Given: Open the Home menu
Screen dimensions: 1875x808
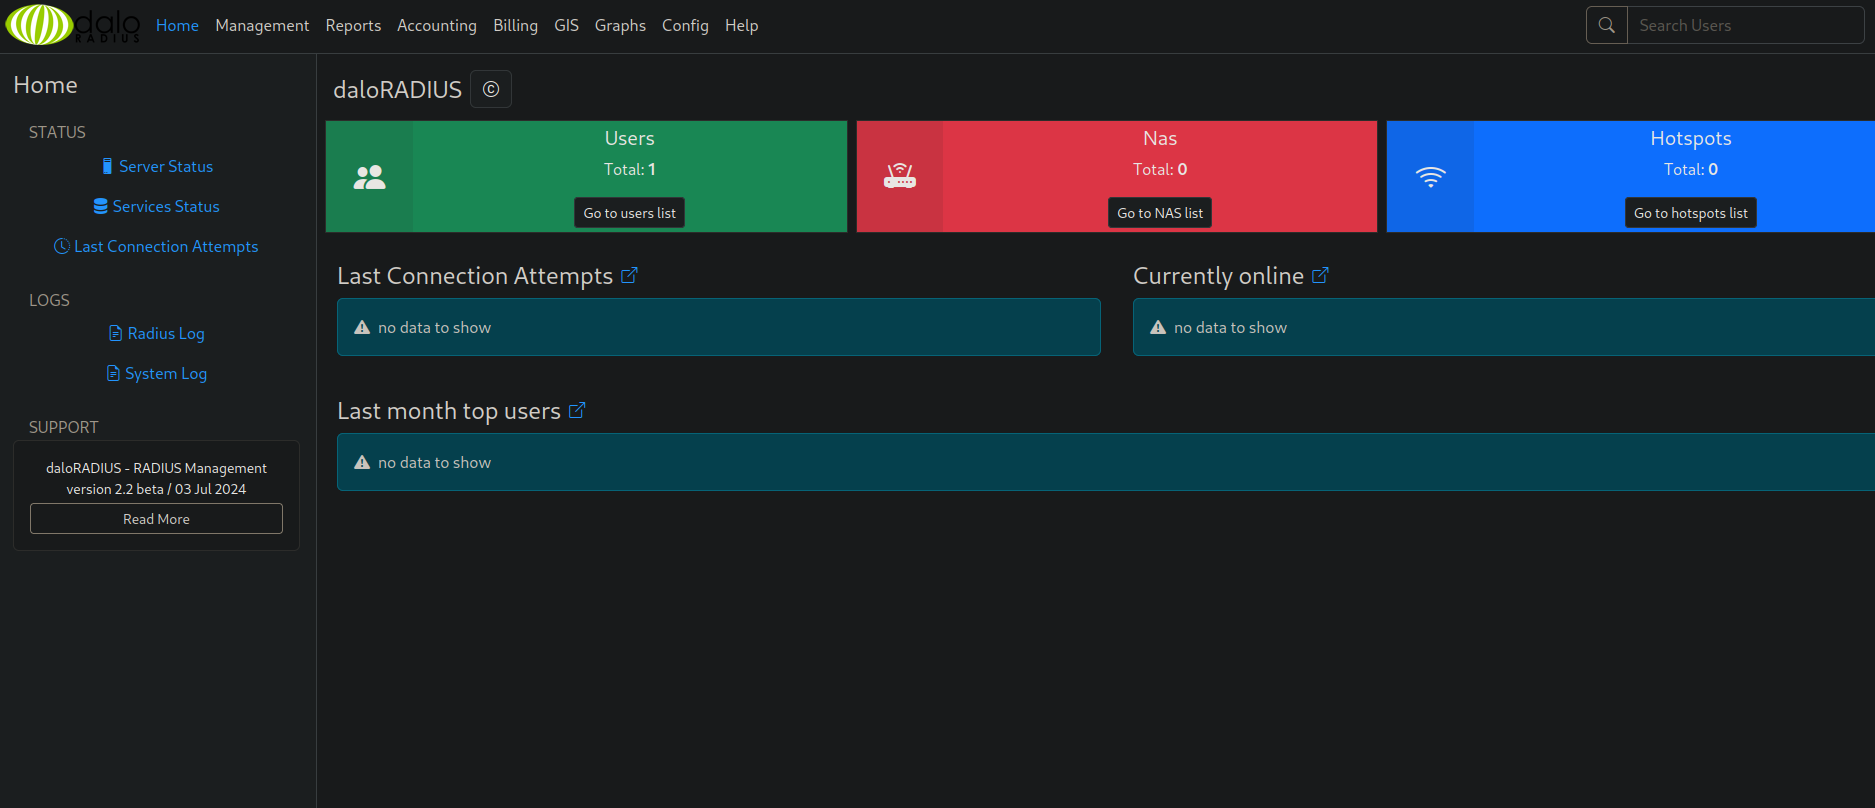Looking at the screenshot, I should click(177, 25).
